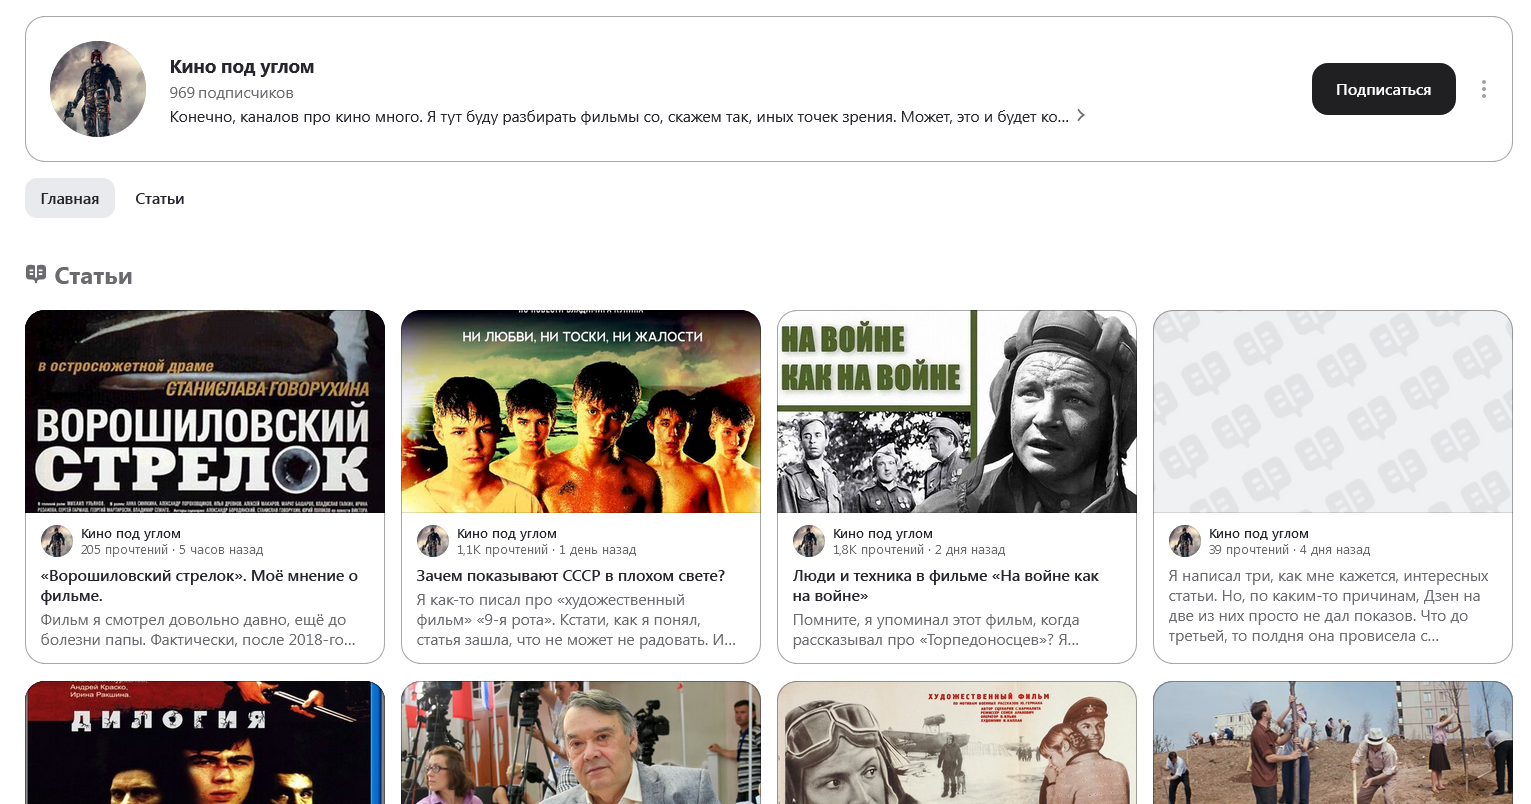Click "205 прочтений · 5 часов назад"
The image size is (1531, 804).
(172, 550)
